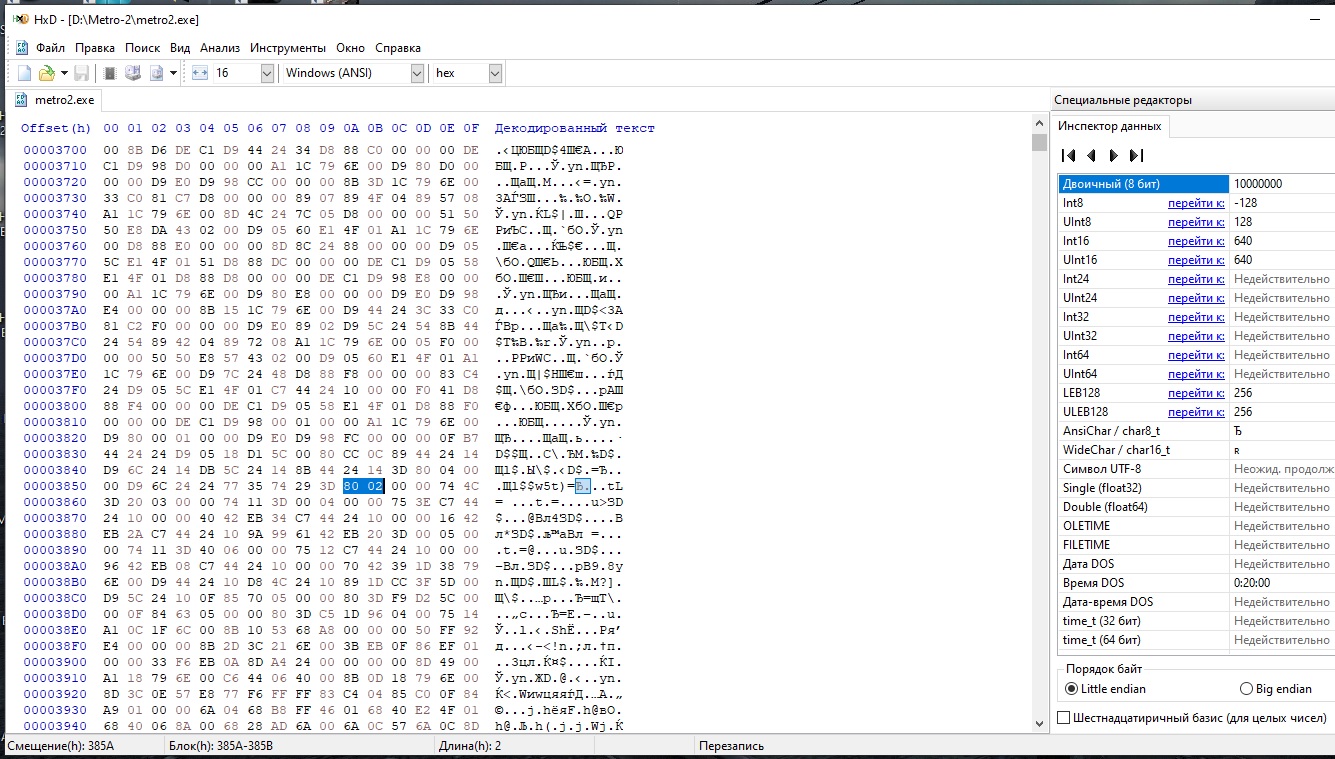This screenshot has height=759, width=1335.
Task: Open the bytes per row dropdown showing 16
Action: point(267,73)
